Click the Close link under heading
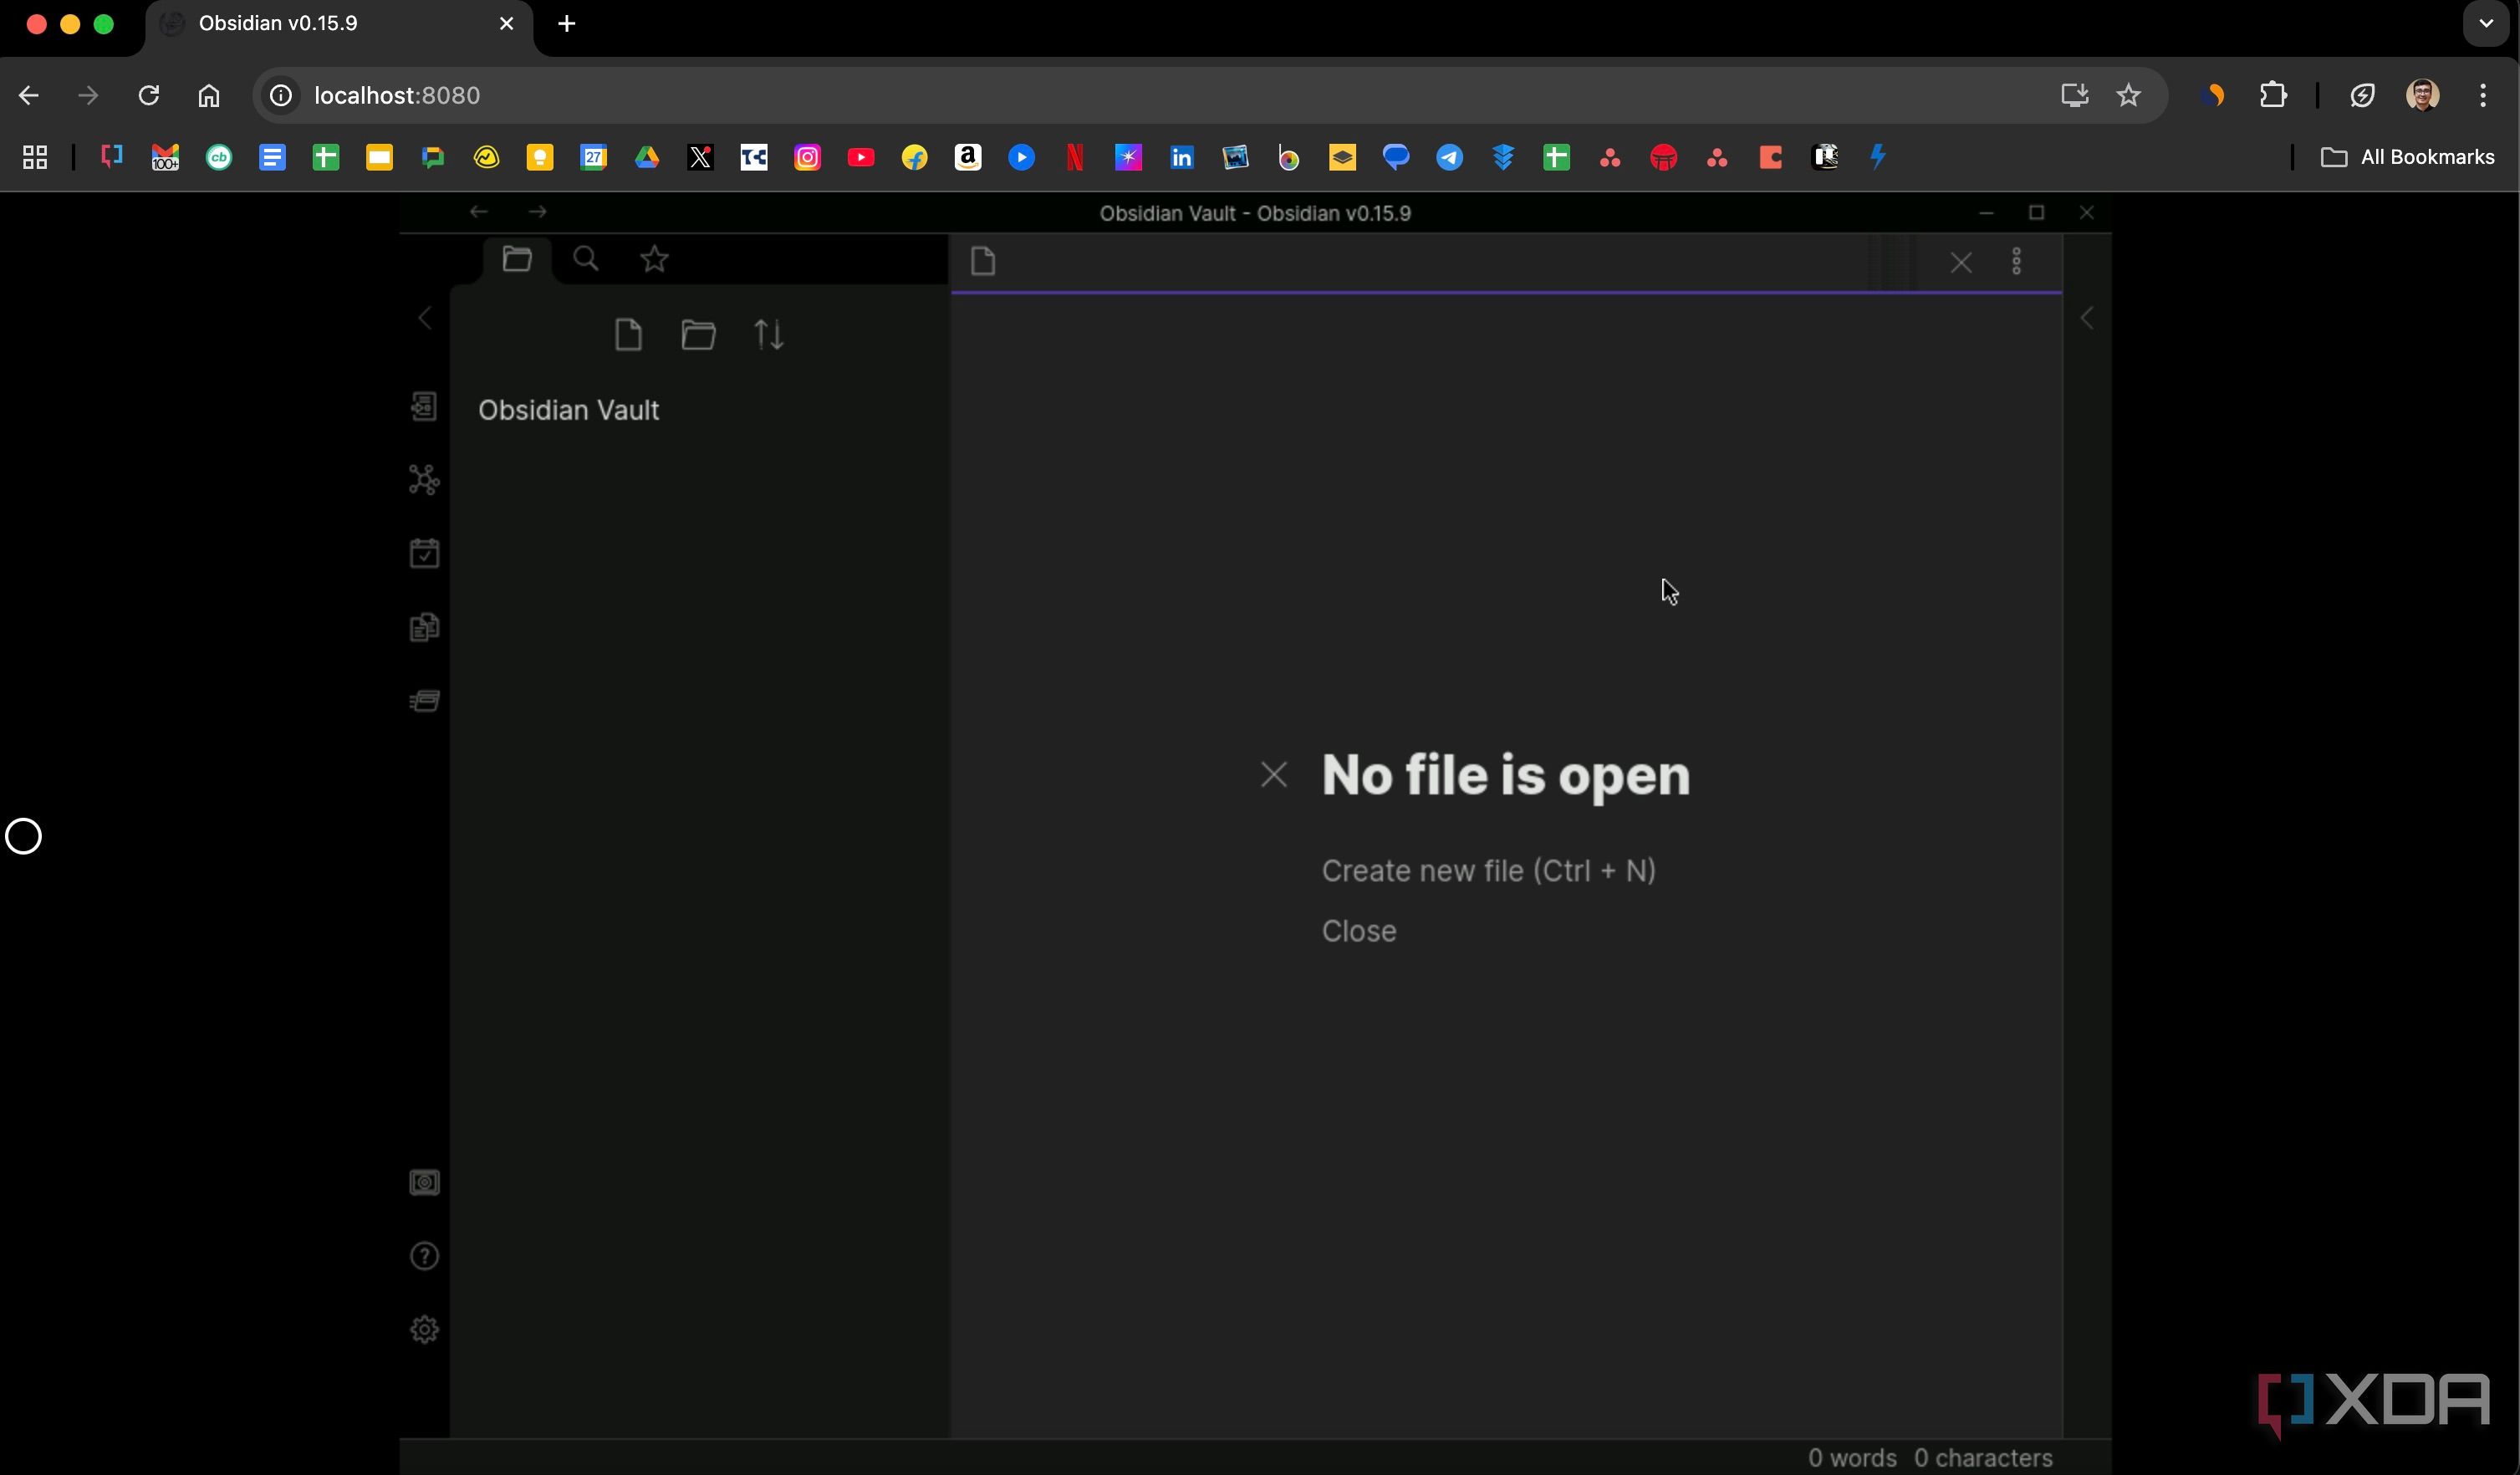Screen dimensions: 2520x1475 coord(1358,931)
